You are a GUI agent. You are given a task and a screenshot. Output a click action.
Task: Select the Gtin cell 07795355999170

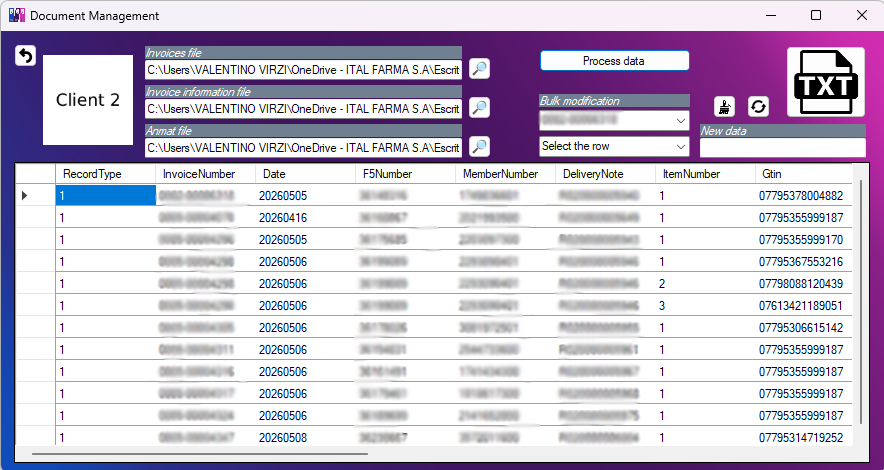(803, 240)
